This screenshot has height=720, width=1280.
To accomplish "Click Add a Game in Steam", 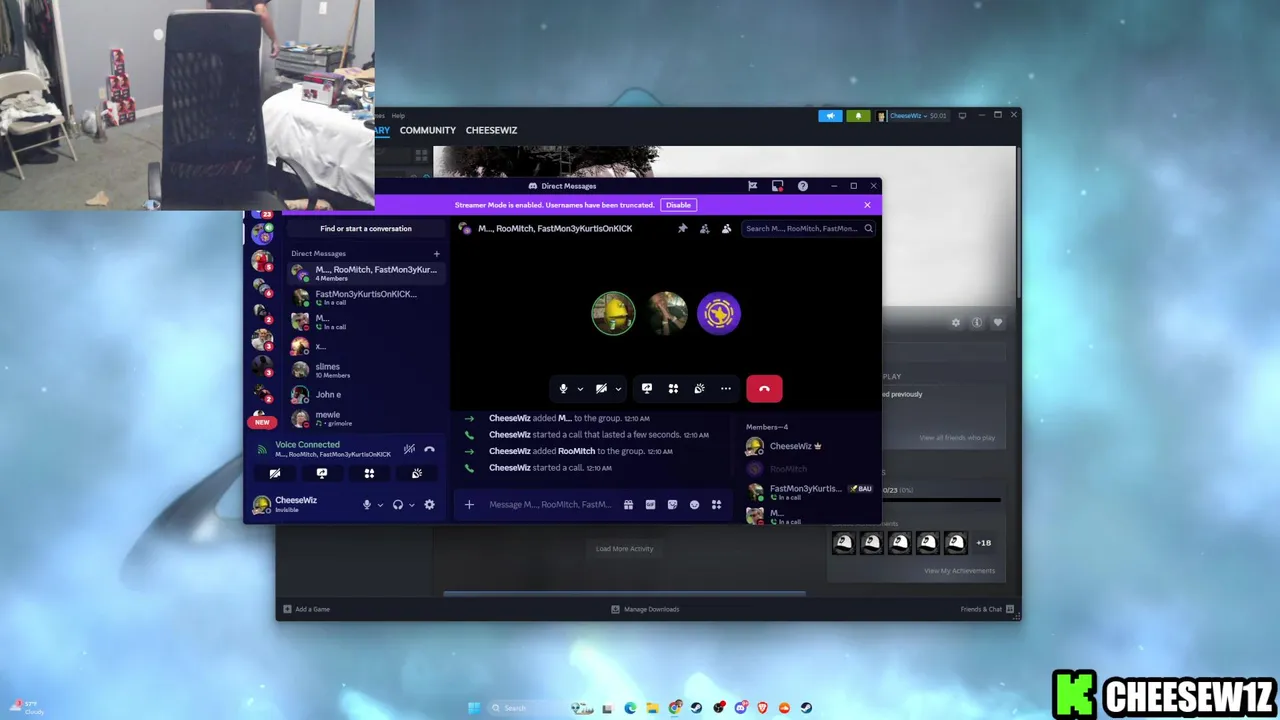I will coord(306,609).
